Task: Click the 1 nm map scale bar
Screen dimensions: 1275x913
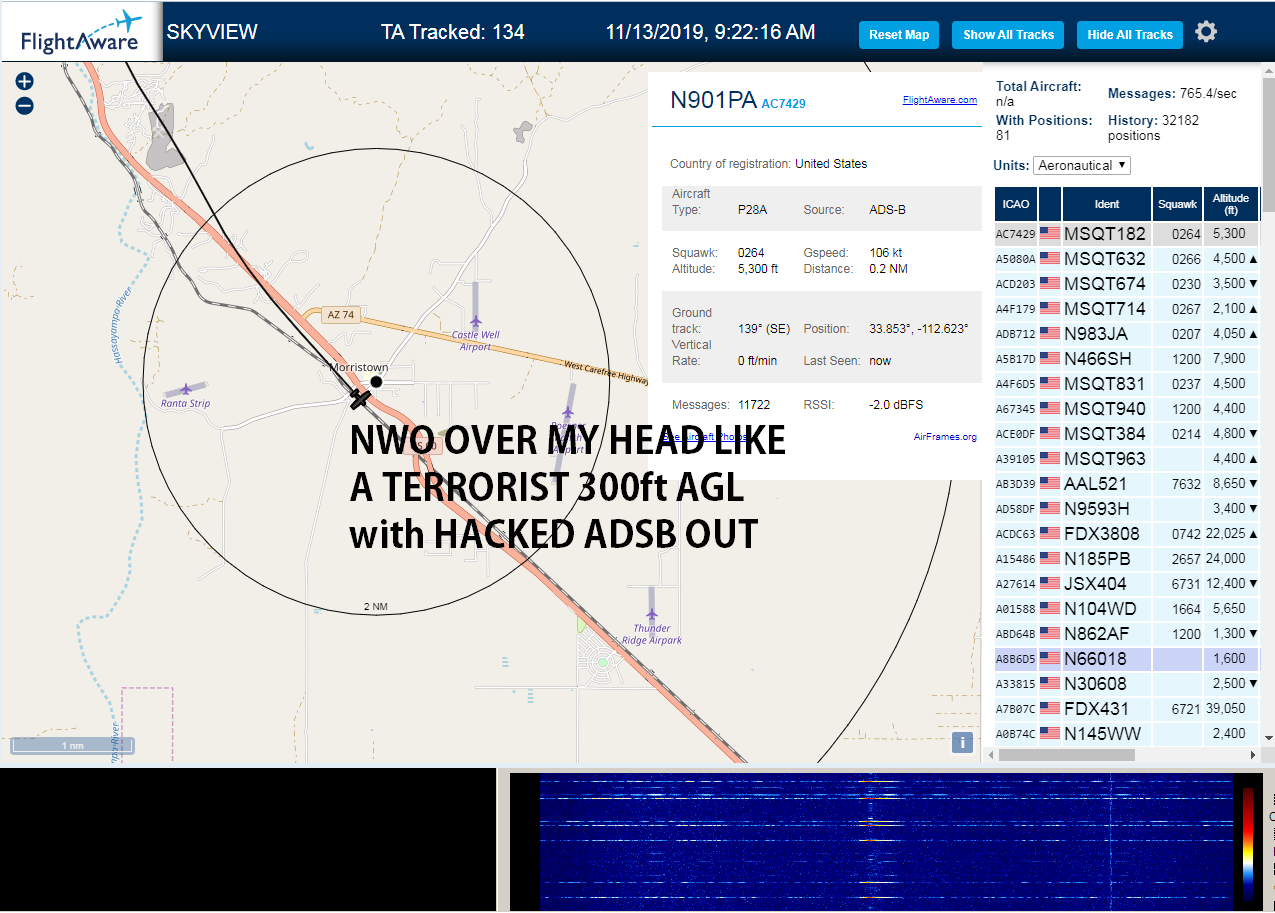Action: point(72,745)
